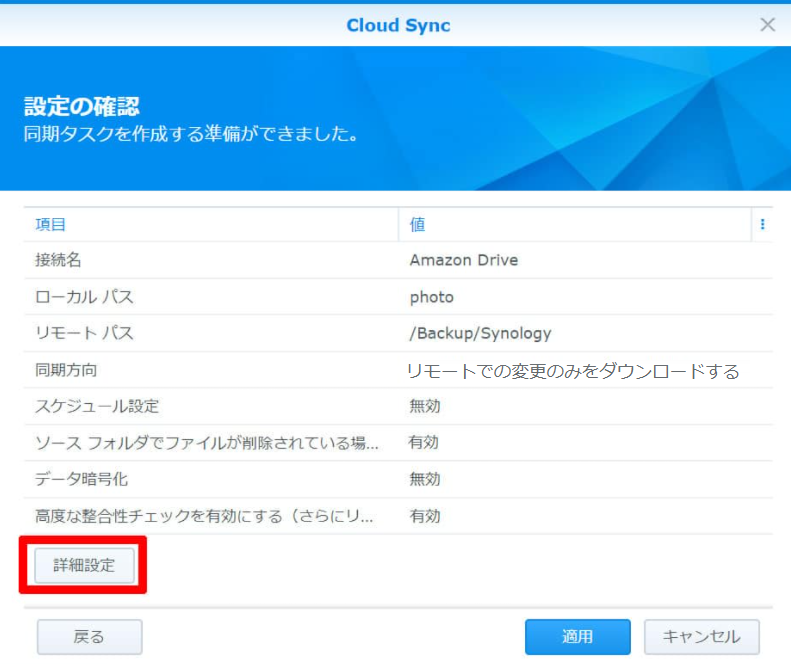The width and height of the screenshot is (791, 664).
Task: Close the Cloud Sync dialog
Action: click(x=767, y=25)
